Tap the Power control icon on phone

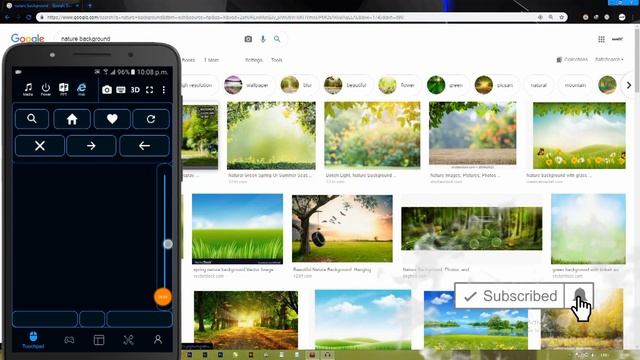(46, 89)
